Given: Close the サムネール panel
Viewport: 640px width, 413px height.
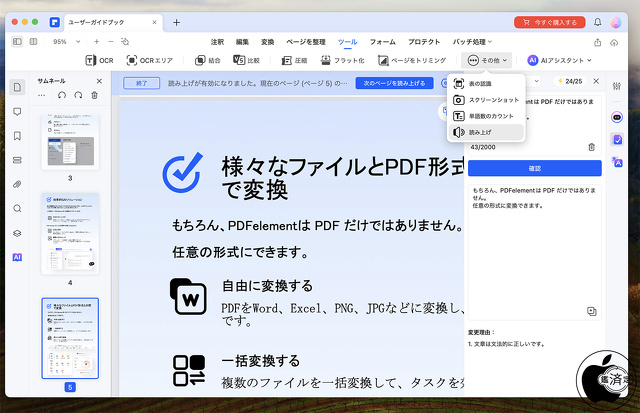Looking at the screenshot, I should (99, 81).
